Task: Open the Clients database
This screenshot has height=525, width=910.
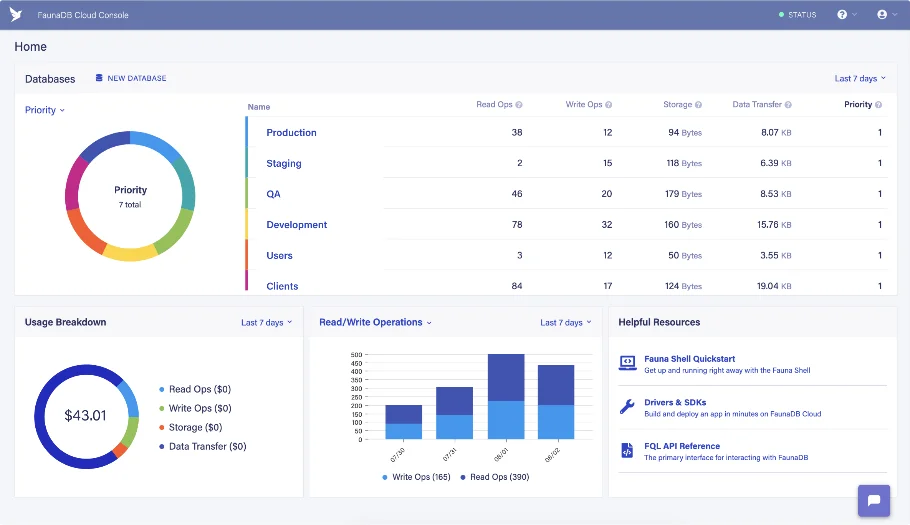Action: pos(282,286)
